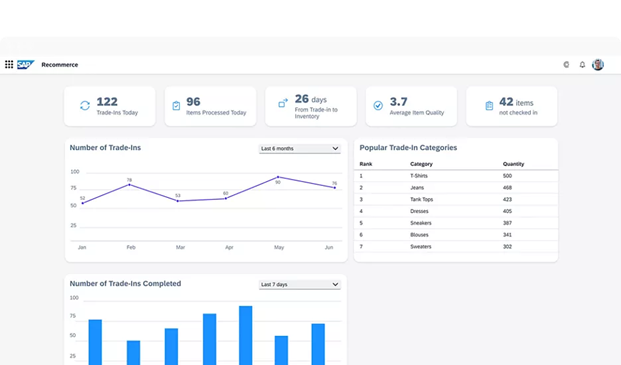Screen dimensions: 621x365
Task: Select the Jeans category row
Action: tap(456, 188)
